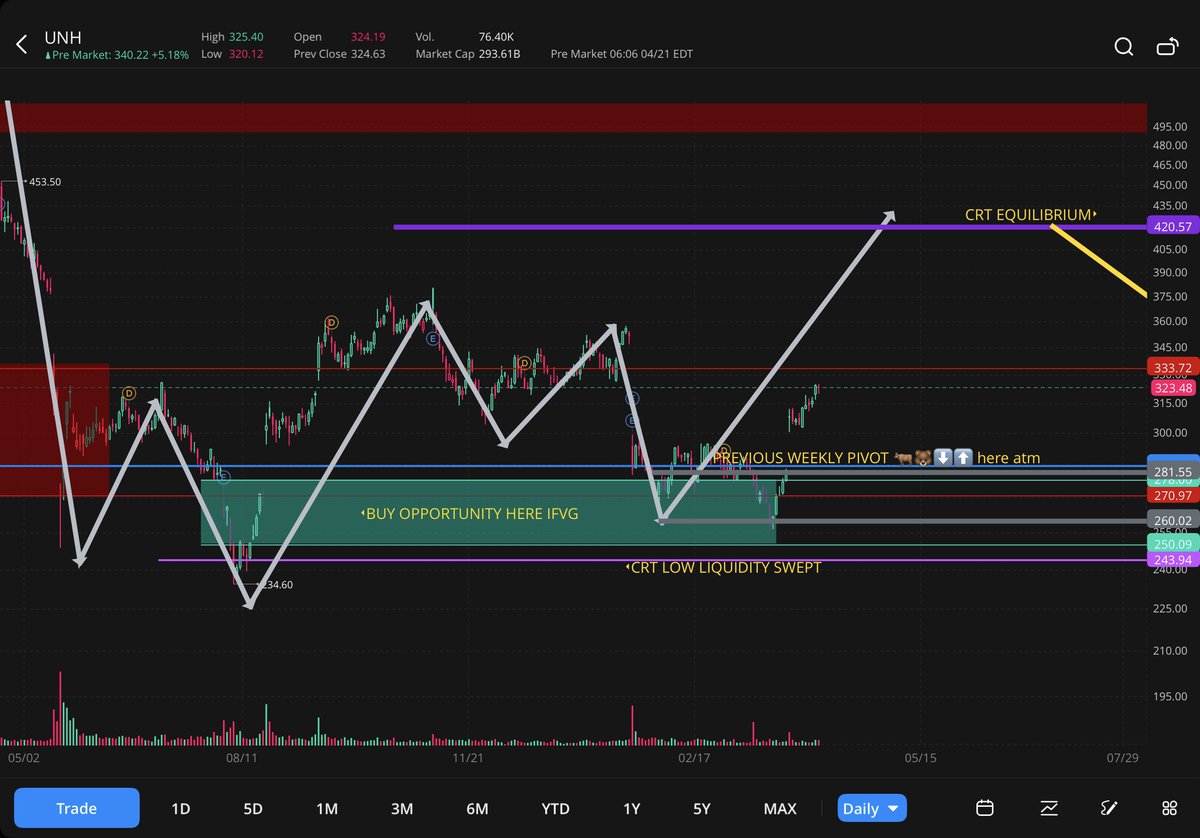Tap the High 325.40 value
Screen dimensions: 1200x838
246,37
